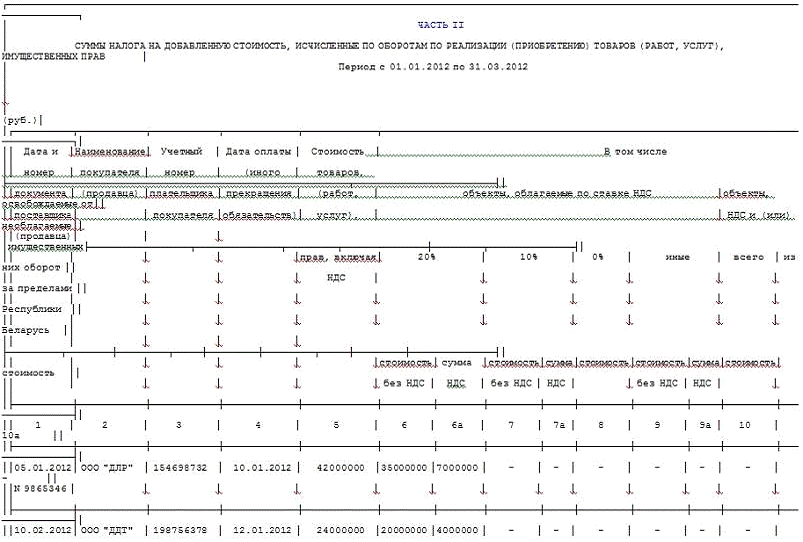Select the иные header

678,257
